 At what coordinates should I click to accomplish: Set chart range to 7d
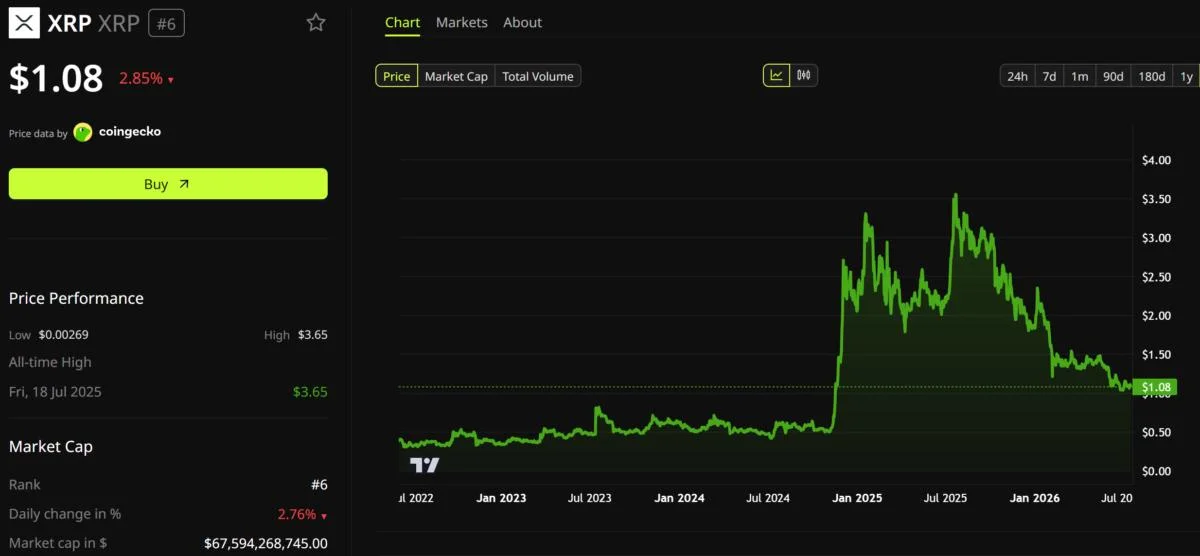click(x=1049, y=76)
